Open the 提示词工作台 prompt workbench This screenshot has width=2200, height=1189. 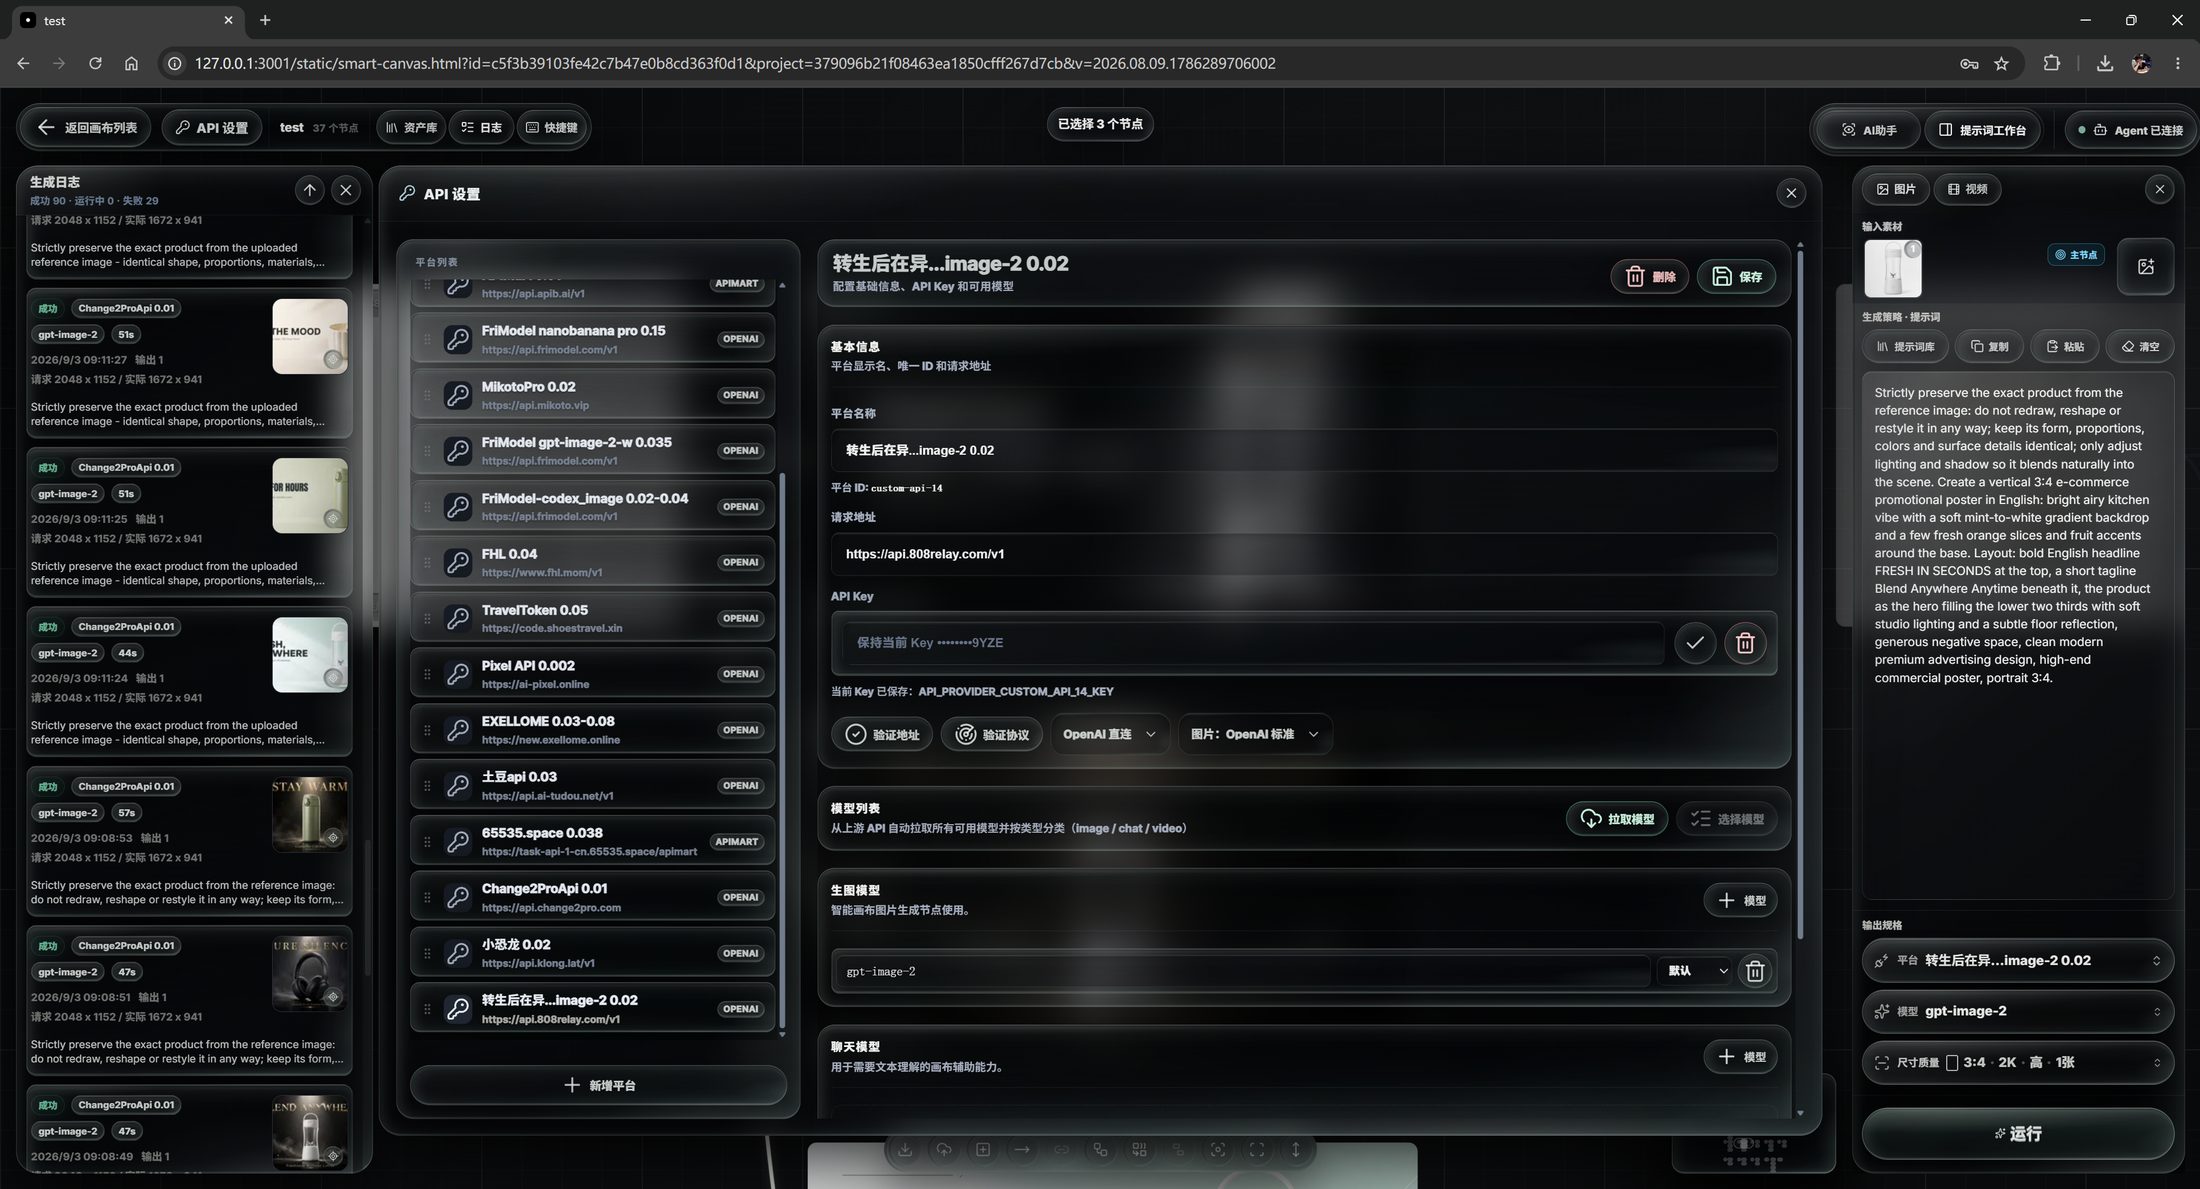(1982, 130)
